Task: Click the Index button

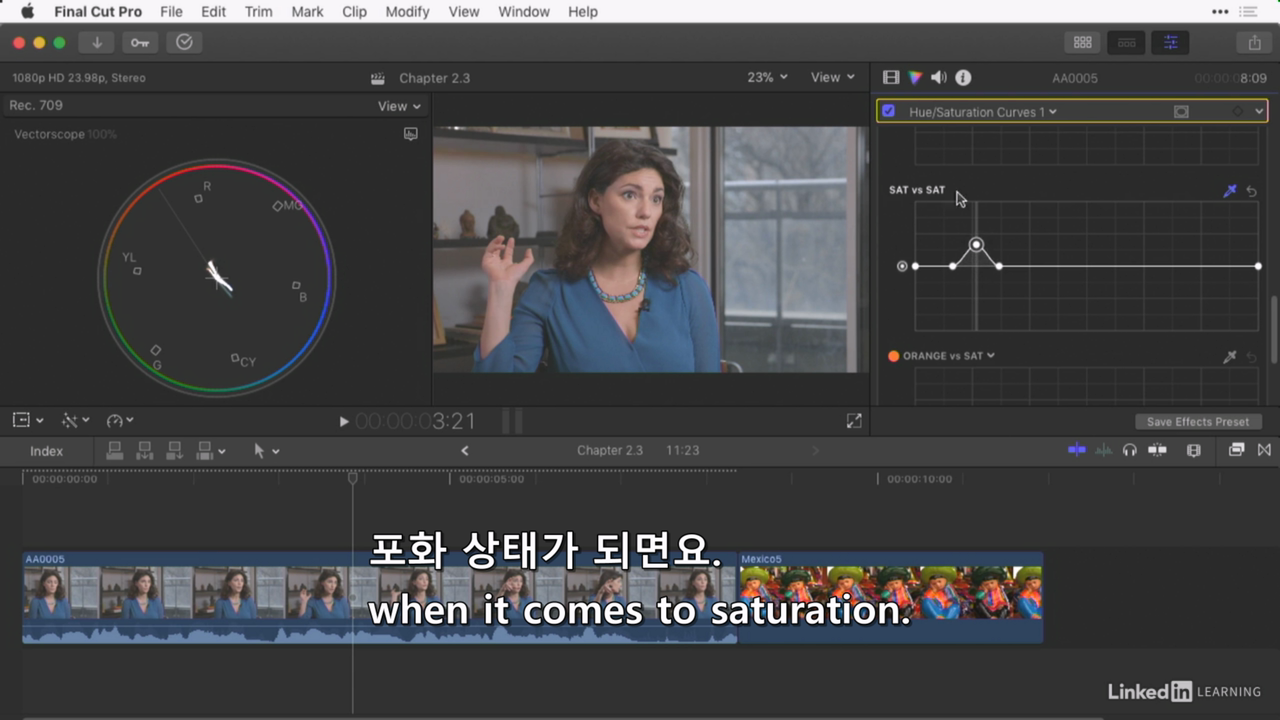Action: click(x=46, y=451)
